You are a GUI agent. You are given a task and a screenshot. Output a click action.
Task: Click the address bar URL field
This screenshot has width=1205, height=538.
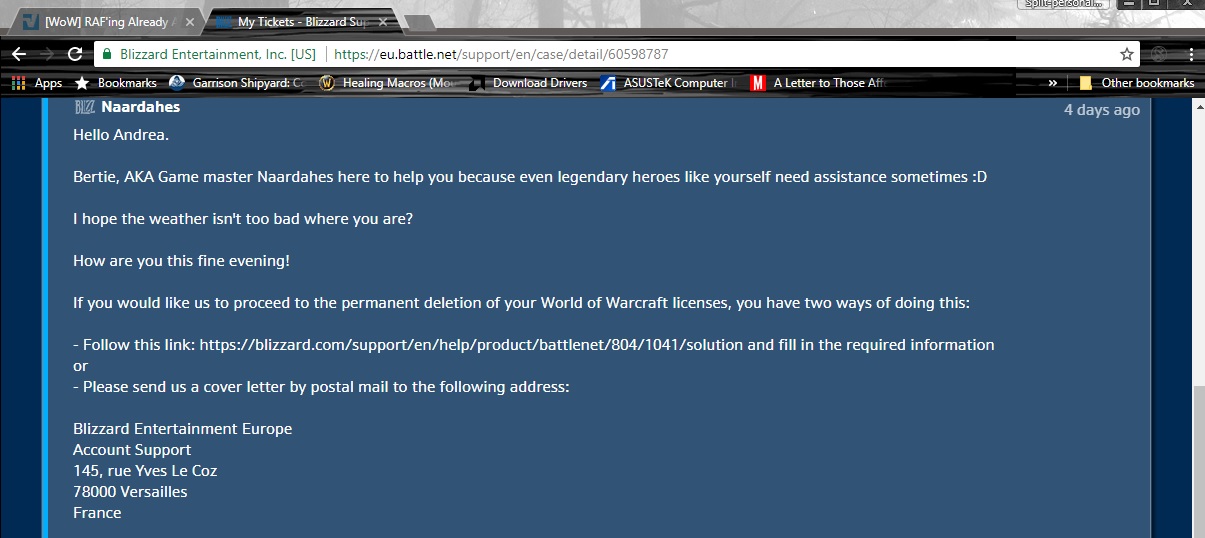(615, 54)
